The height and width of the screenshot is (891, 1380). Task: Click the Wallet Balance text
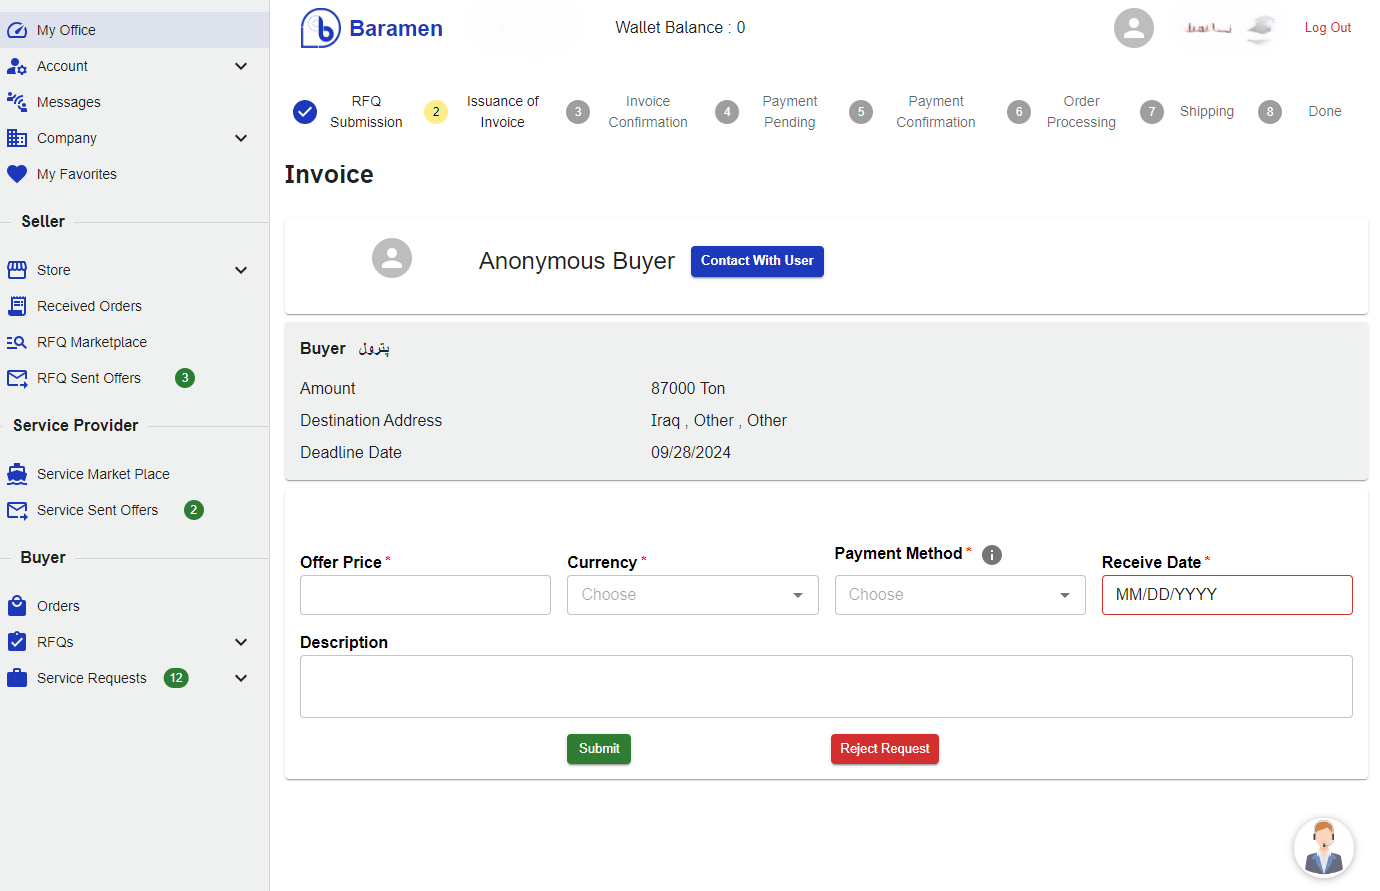[680, 28]
